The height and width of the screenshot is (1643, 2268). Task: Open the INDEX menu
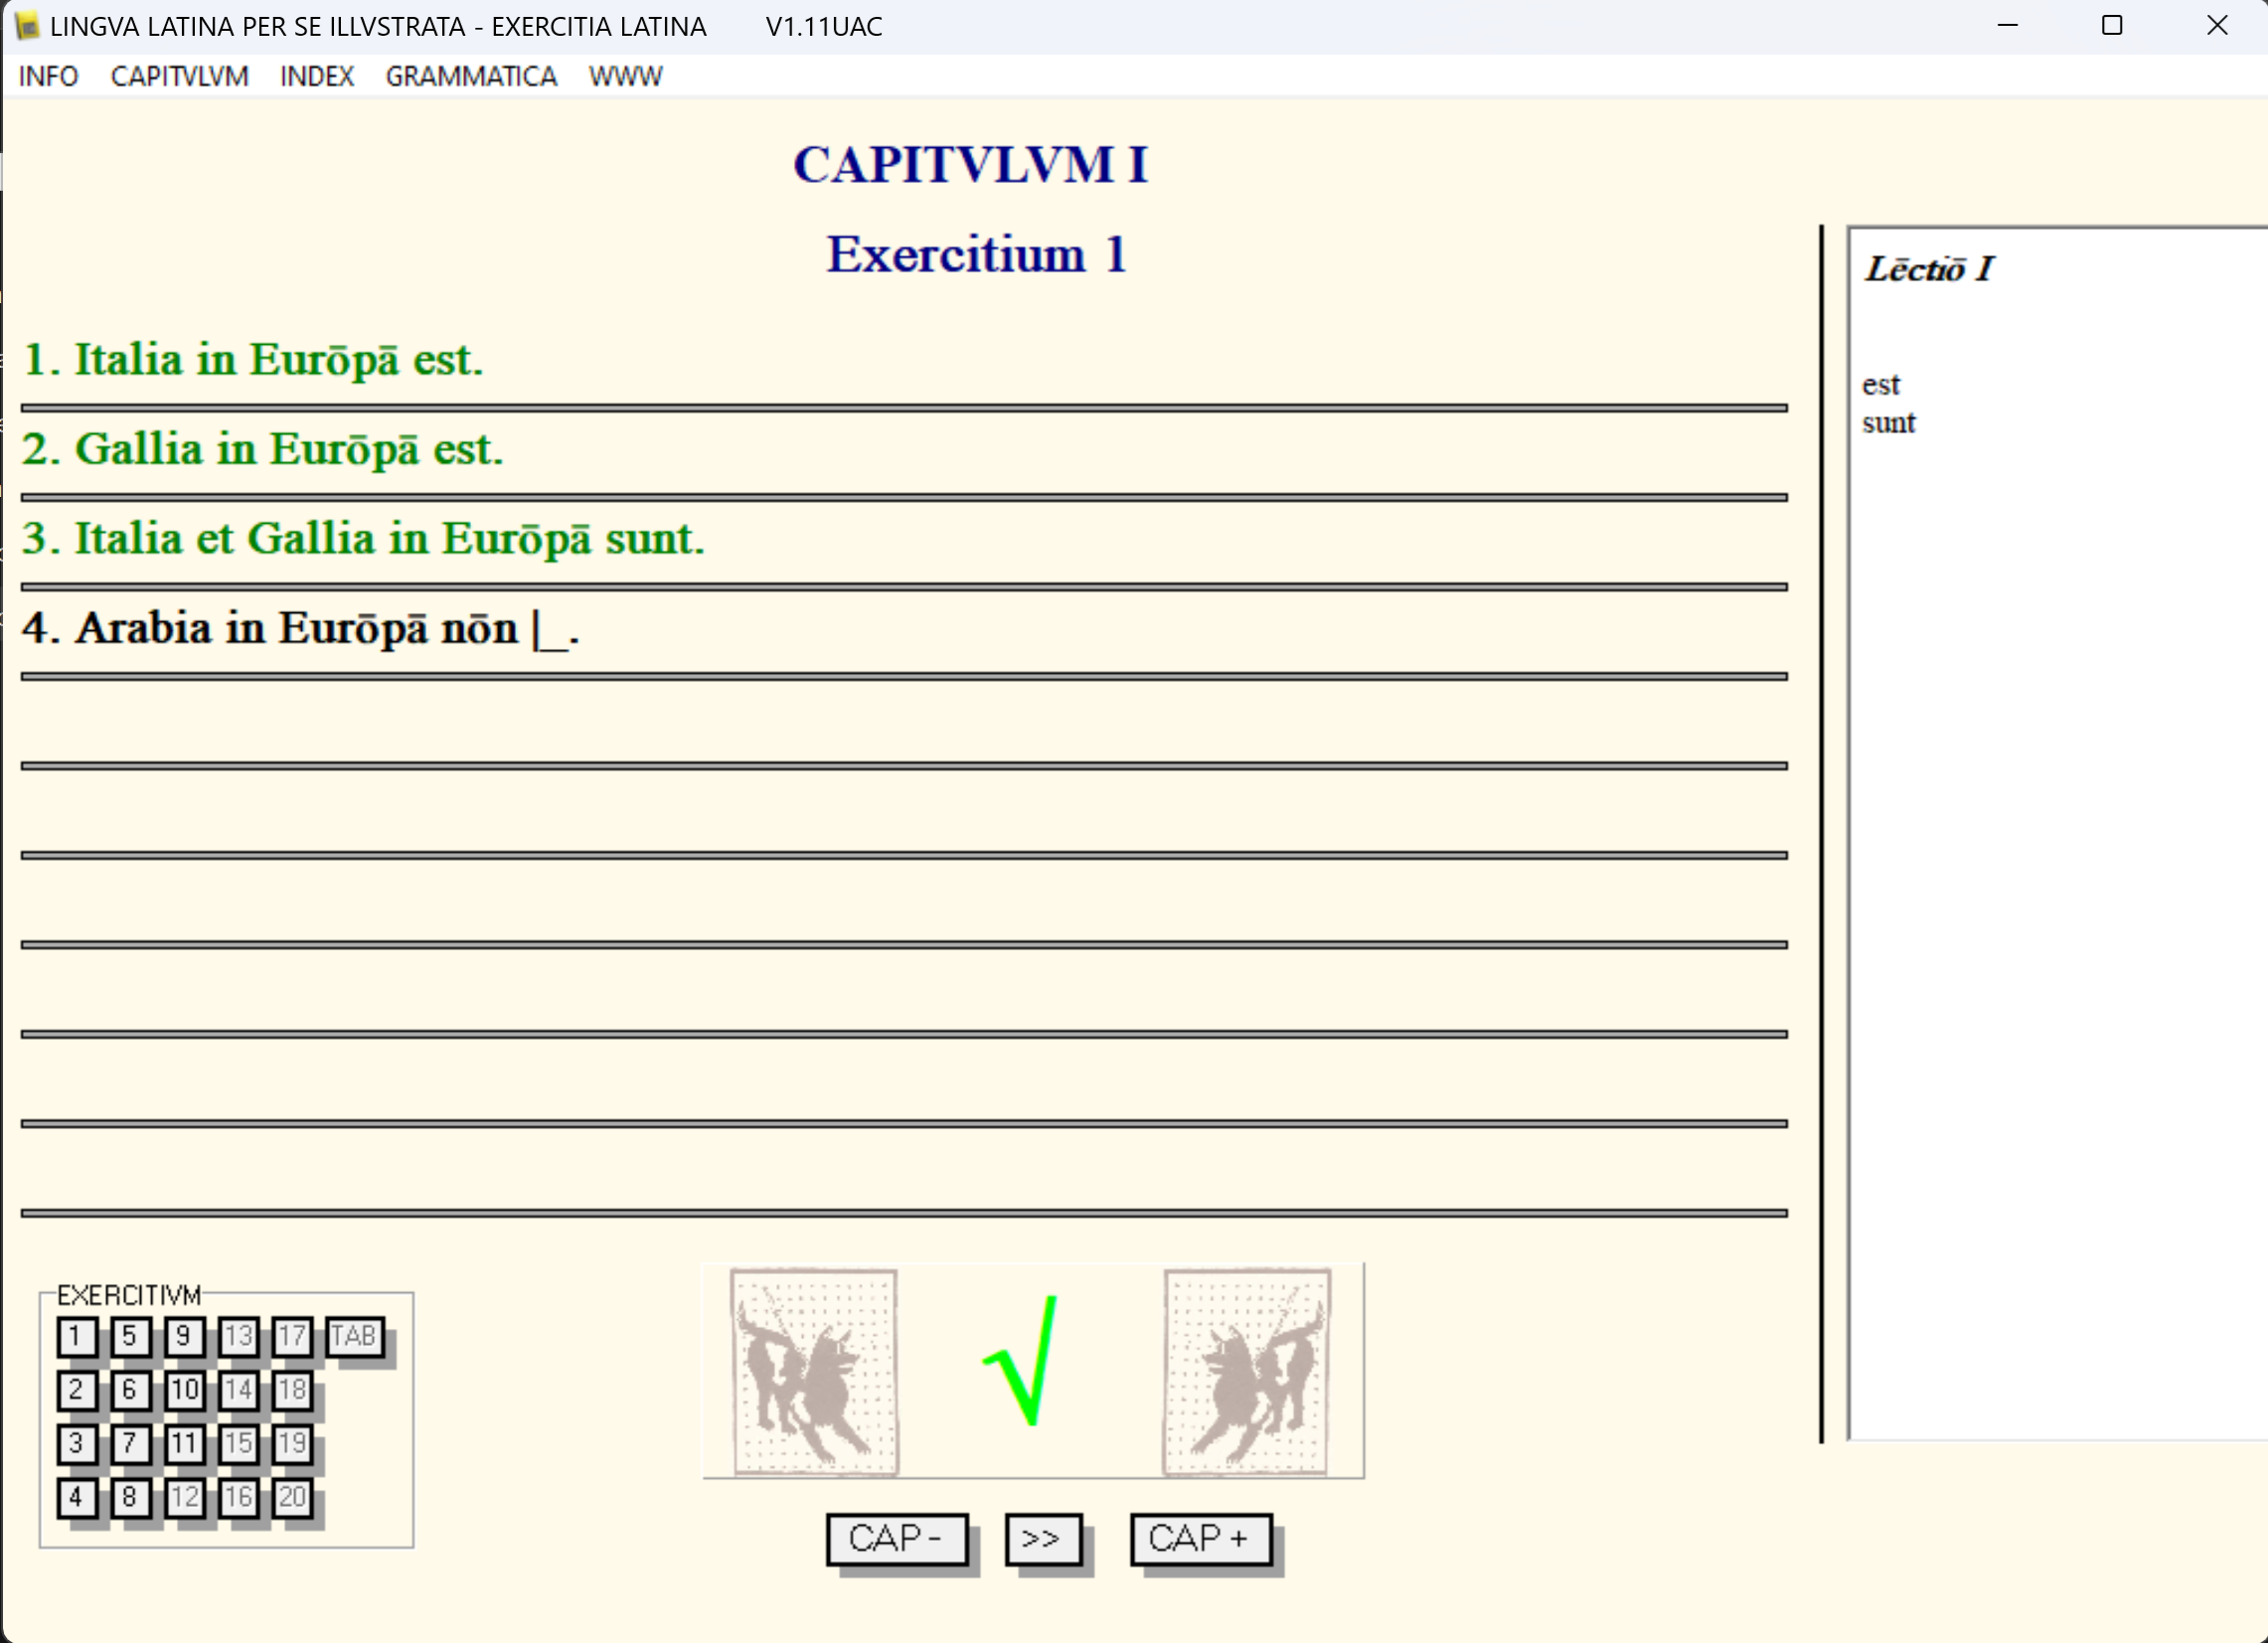pyautogui.click(x=316, y=77)
